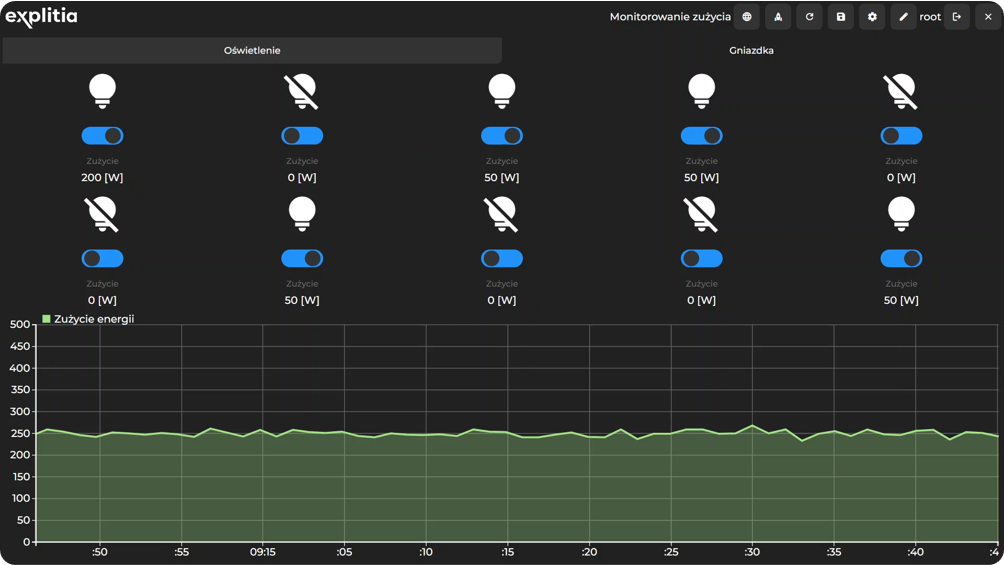Turn off the switch, bottom row fifth column

pos(902,258)
